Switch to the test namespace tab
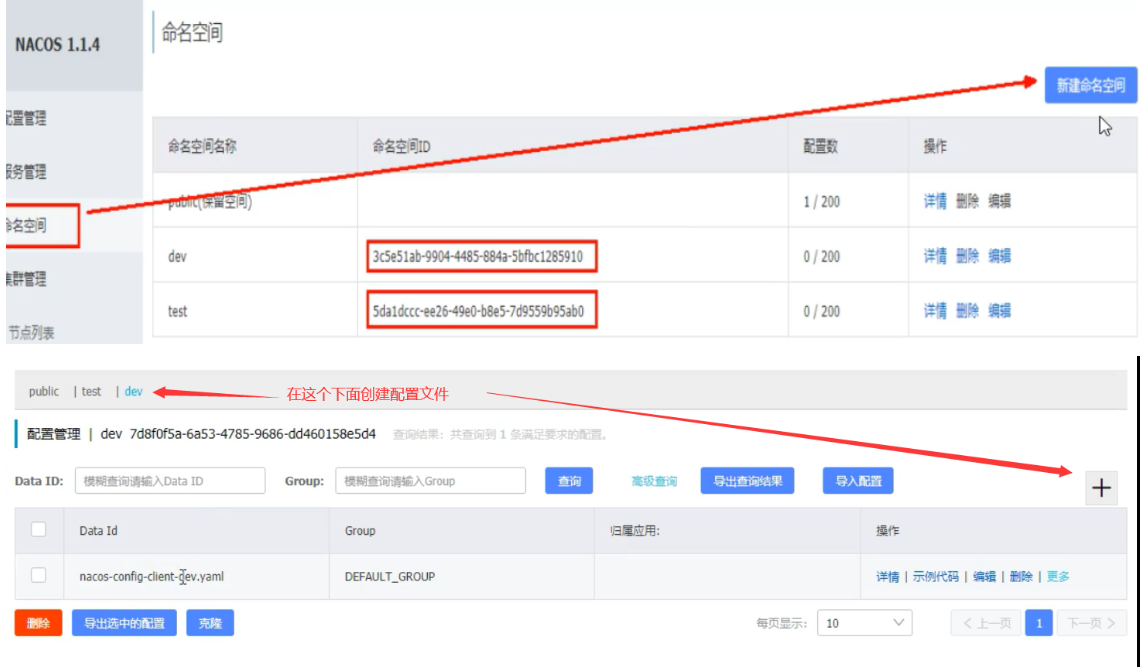Viewport: 1147px width, 667px height. click(91, 391)
